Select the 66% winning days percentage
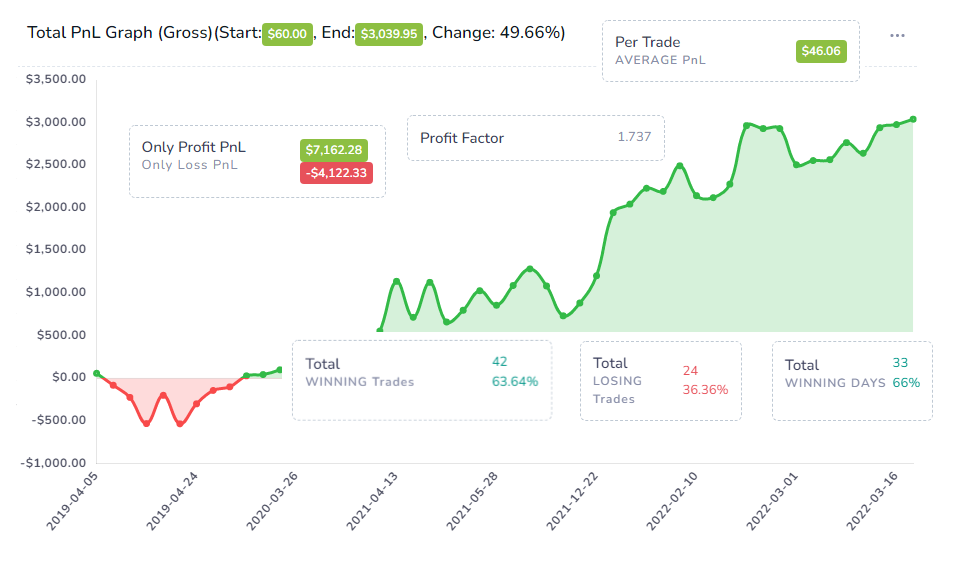Image resolution: width=962 pixels, height=573 pixels. click(x=906, y=382)
